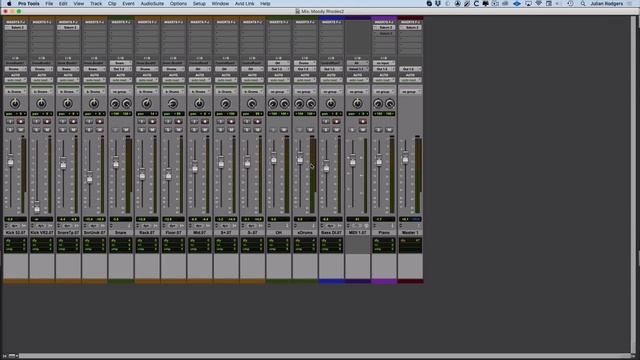Click the Snare track name button
Screen dimensions: 640x360
tap(121, 232)
